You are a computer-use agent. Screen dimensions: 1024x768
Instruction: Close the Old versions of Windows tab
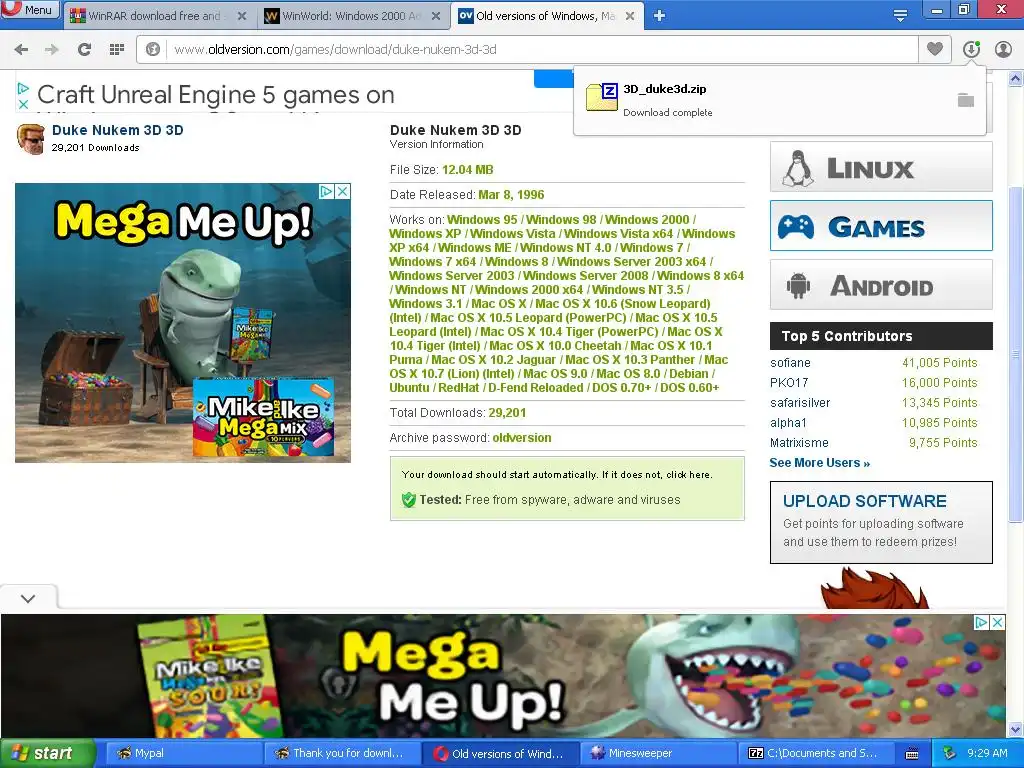[x=630, y=16]
